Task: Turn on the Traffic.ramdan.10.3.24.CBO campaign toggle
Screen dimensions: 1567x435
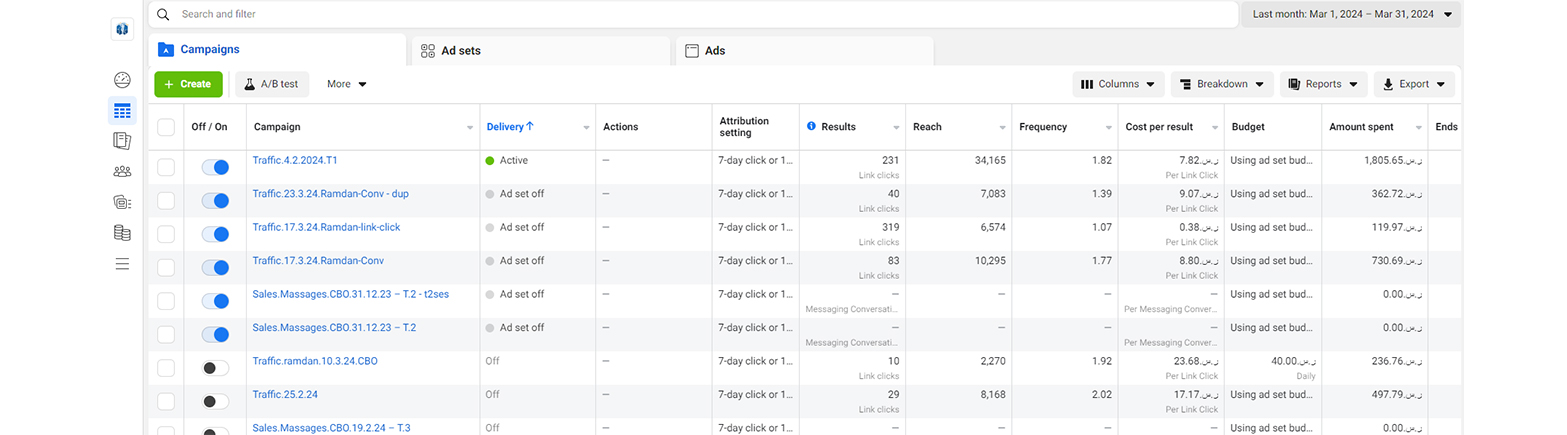Action: 215,368
